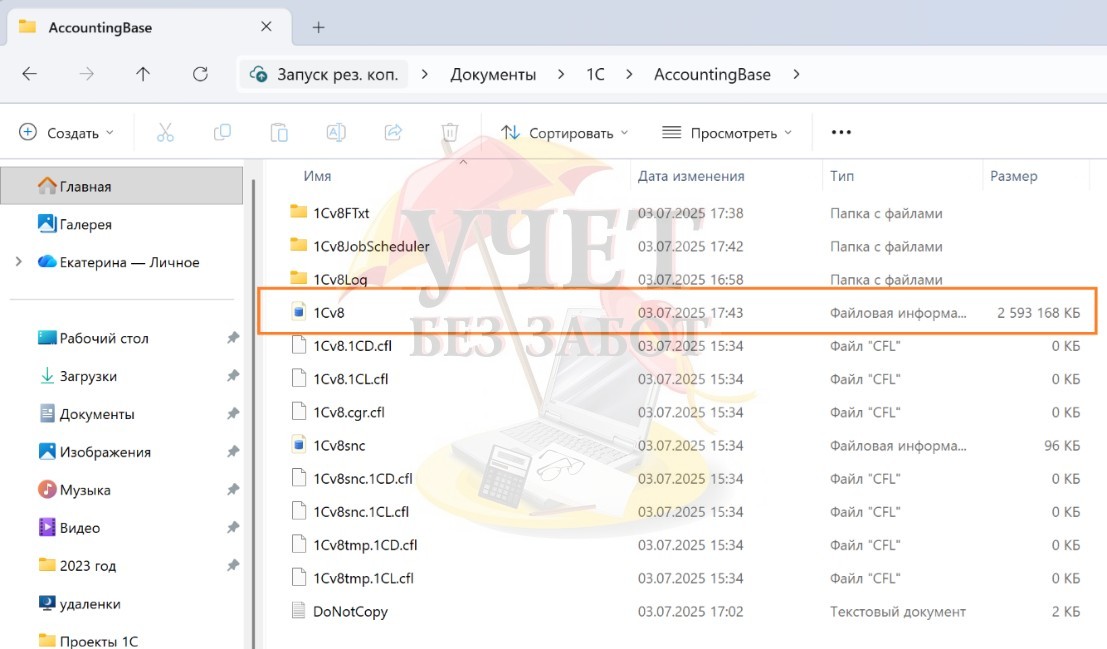Image resolution: width=1107 pixels, height=649 pixels.
Task: Click the Share icon in toolbar
Action: coord(393,132)
